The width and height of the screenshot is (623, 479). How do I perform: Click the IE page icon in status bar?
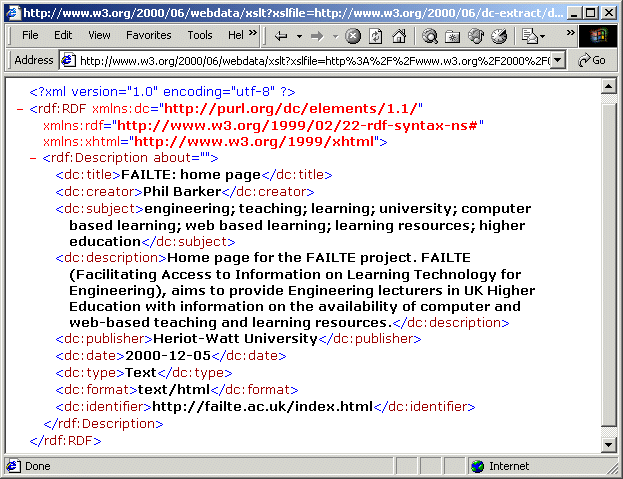click(13, 466)
